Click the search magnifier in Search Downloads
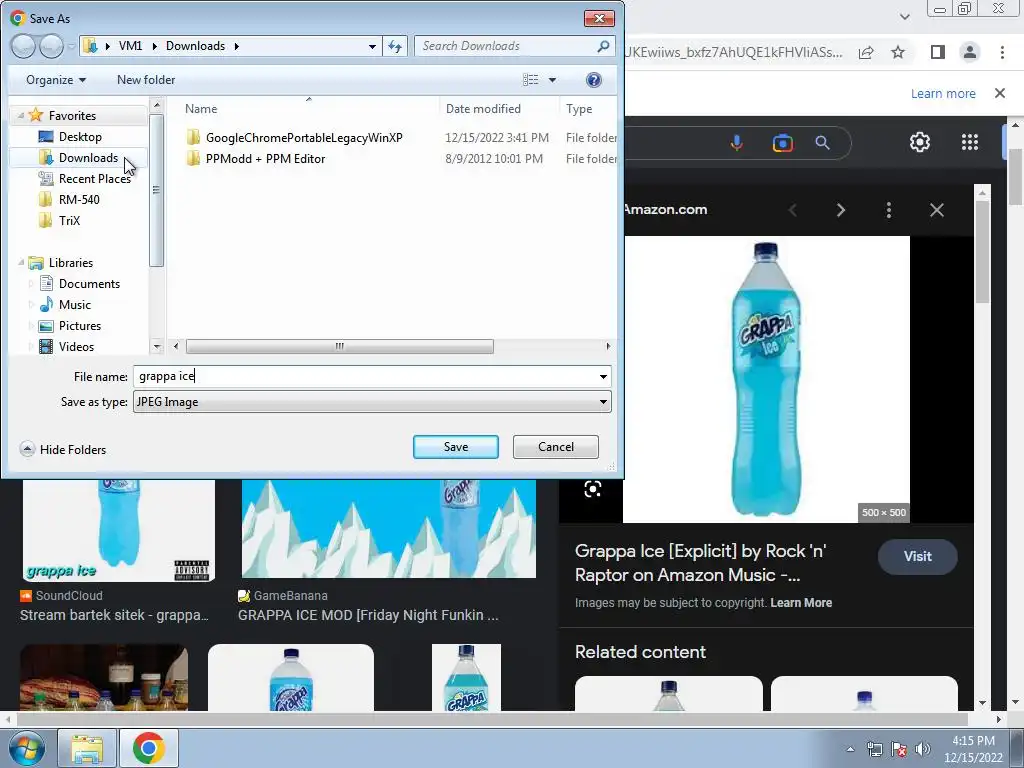Image resolution: width=1024 pixels, height=768 pixels. (603, 46)
